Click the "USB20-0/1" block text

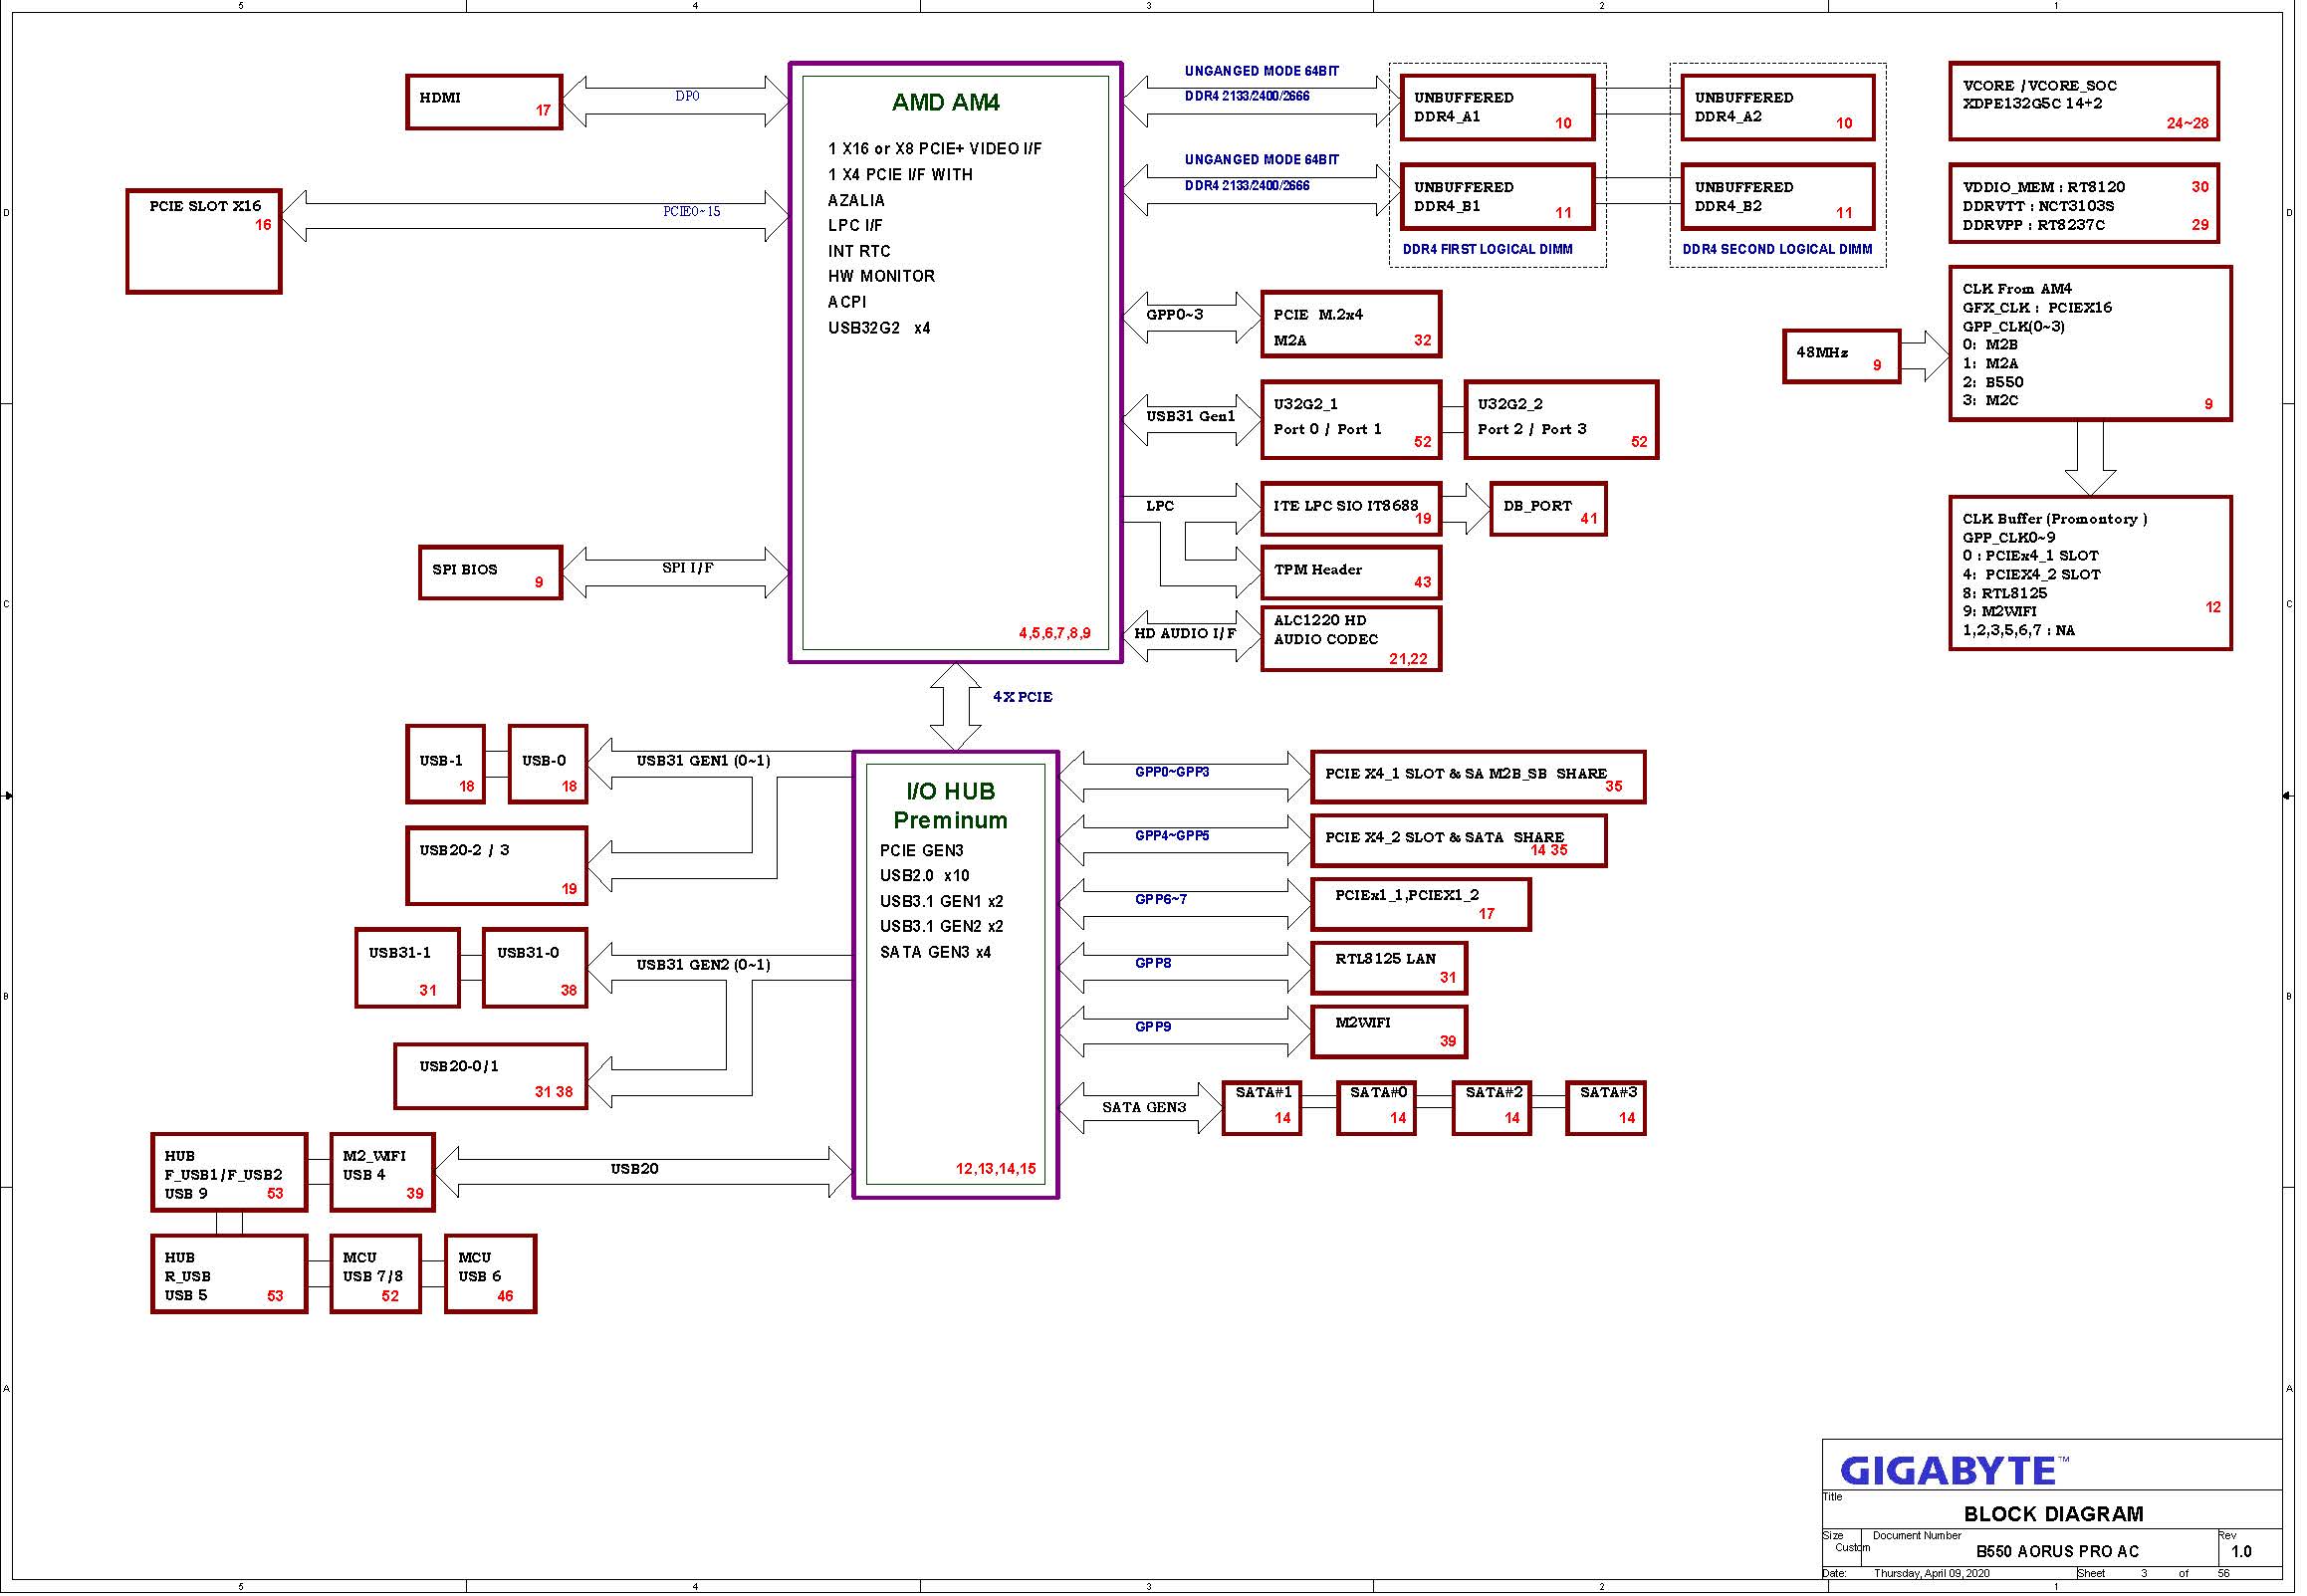click(459, 1067)
